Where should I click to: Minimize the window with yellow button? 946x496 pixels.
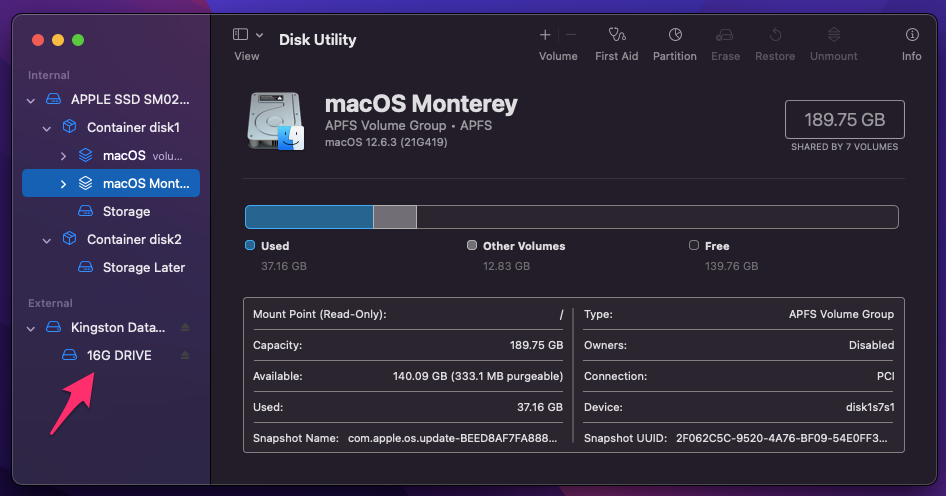[58, 40]
